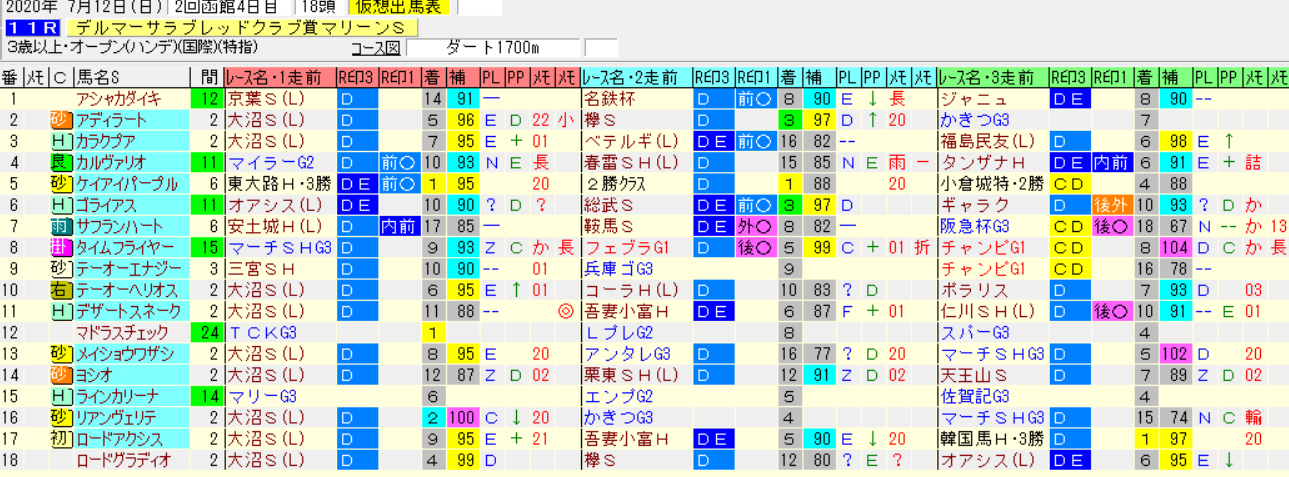Click the green 良 icon beside カルヴァリオ
The height and width of the screenshot is (477, 1289).
[x=60, y=162]
